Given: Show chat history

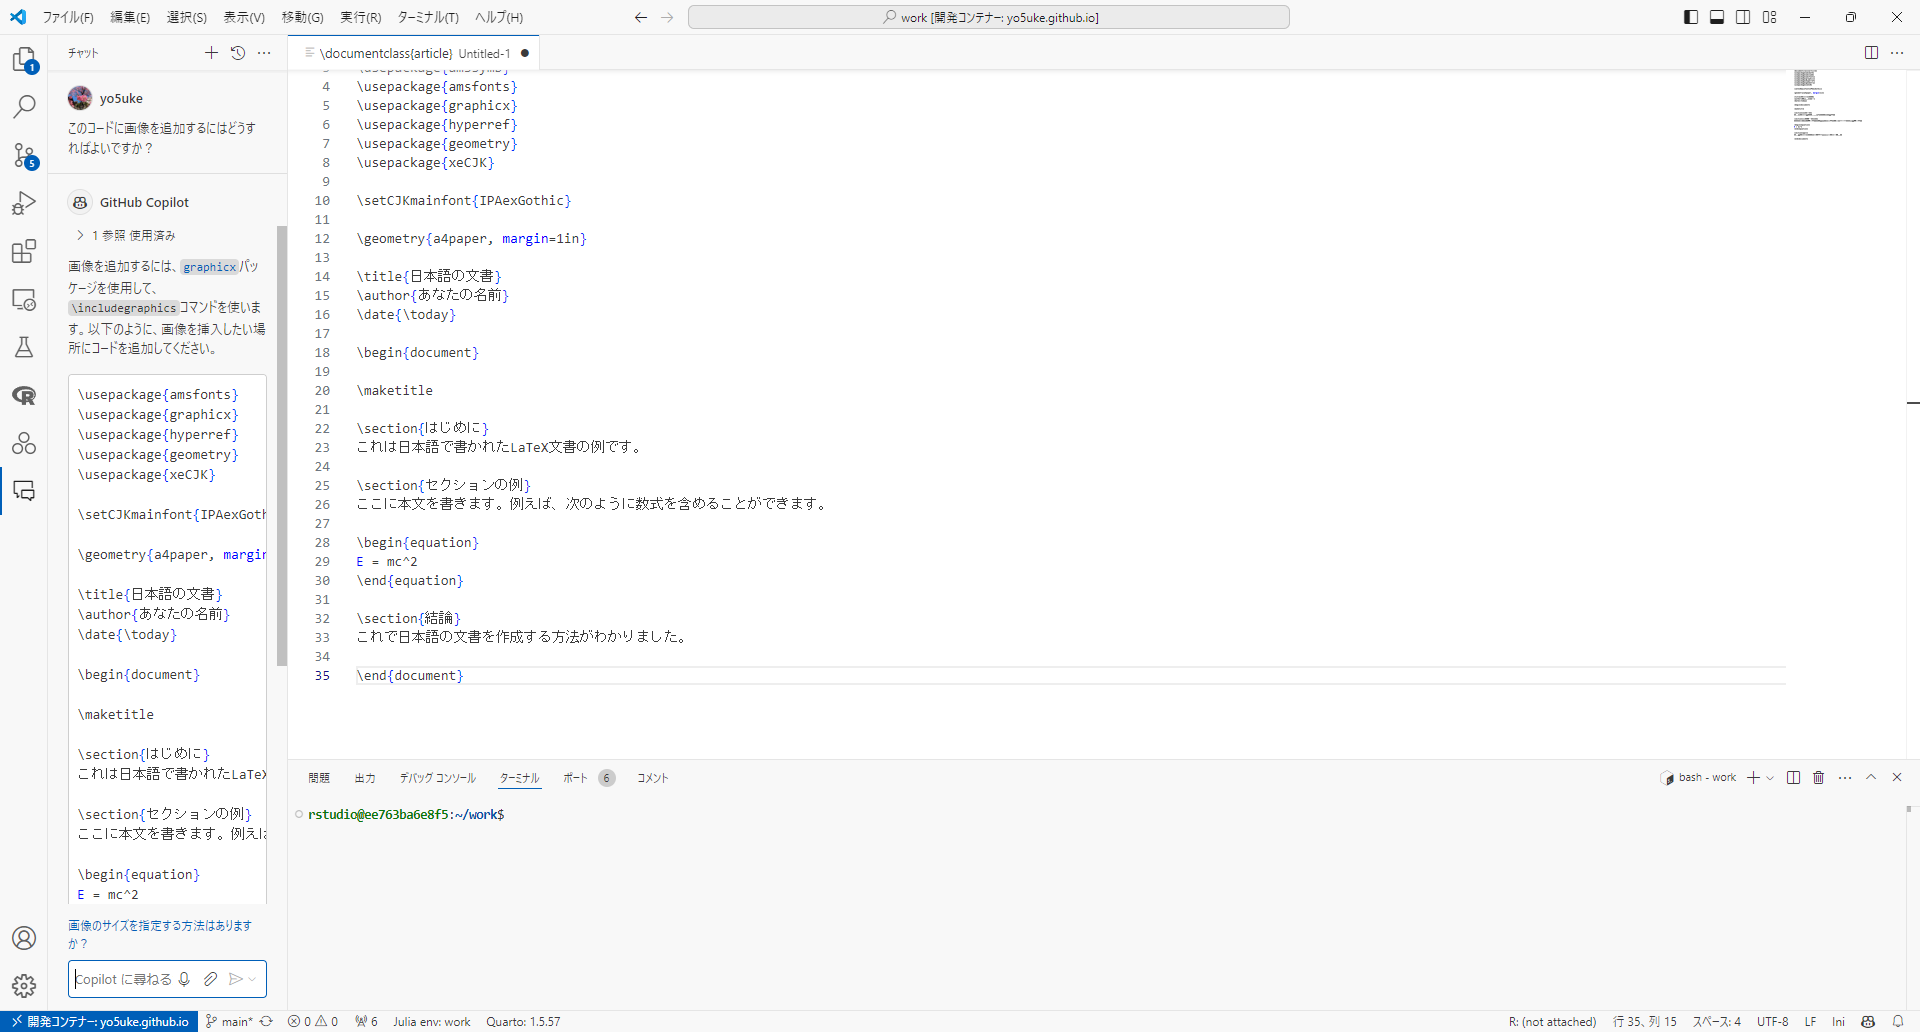Looking at the screenshot, I should tap(238, 53).
